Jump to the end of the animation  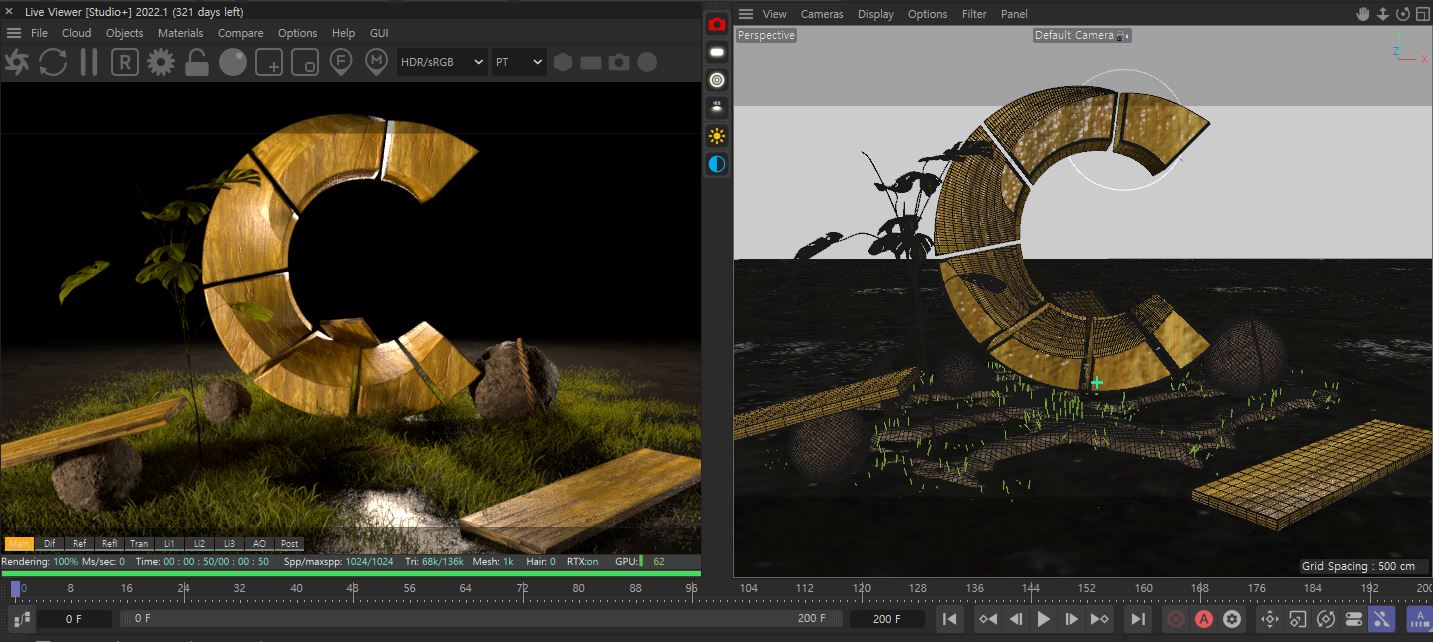click(1138, 619)
